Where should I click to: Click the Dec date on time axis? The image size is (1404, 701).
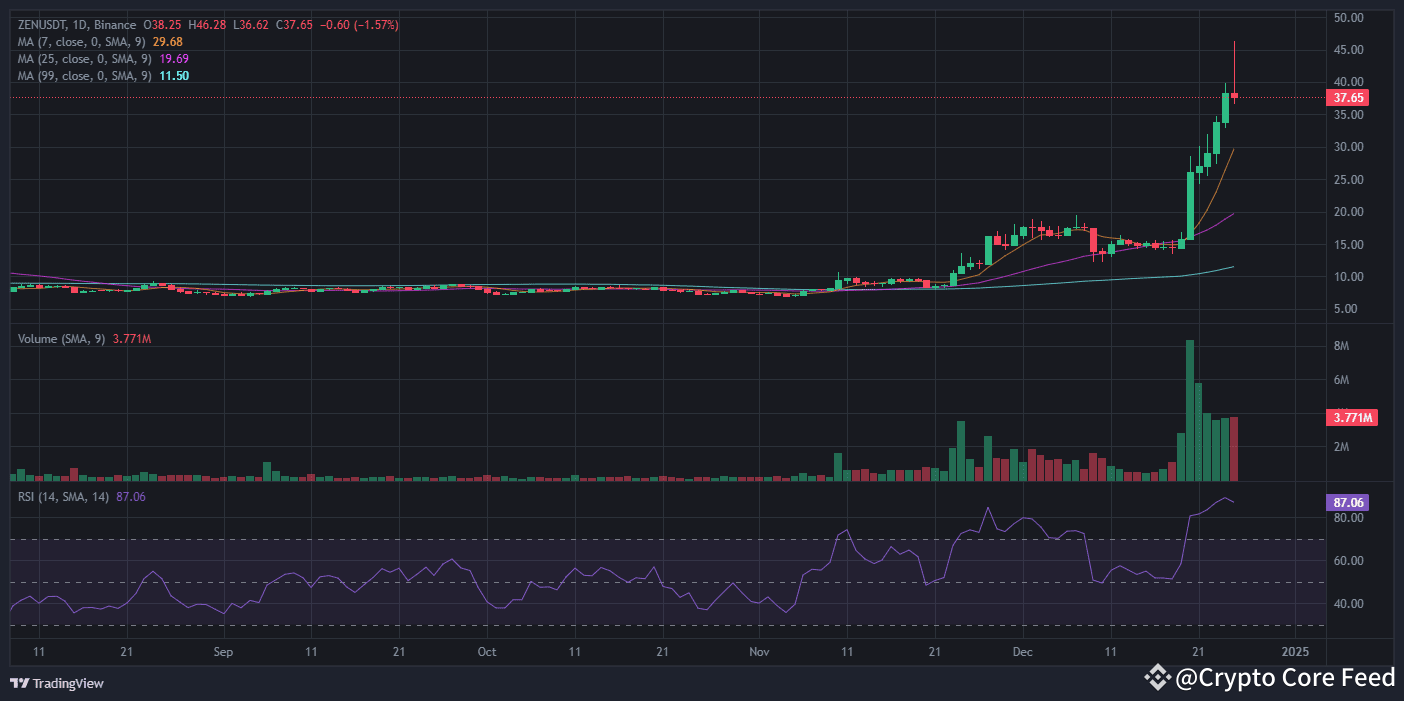(x=1023, y=650)
